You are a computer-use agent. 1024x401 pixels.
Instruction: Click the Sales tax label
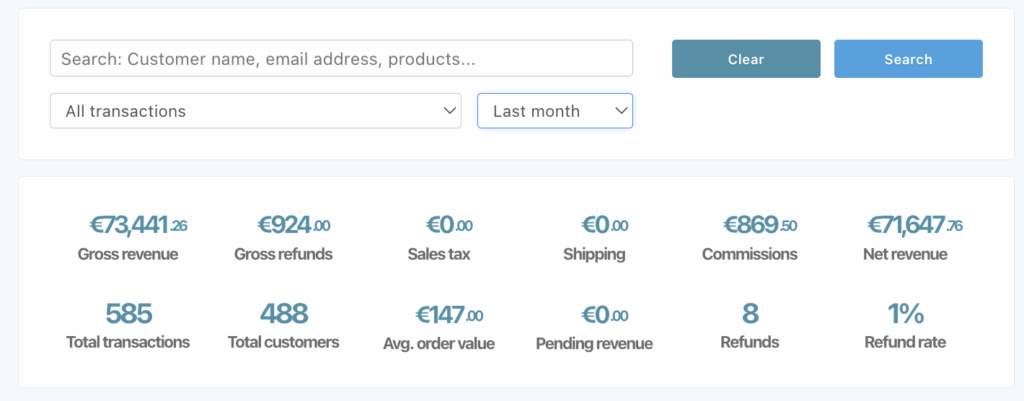(x=439, y=254)
